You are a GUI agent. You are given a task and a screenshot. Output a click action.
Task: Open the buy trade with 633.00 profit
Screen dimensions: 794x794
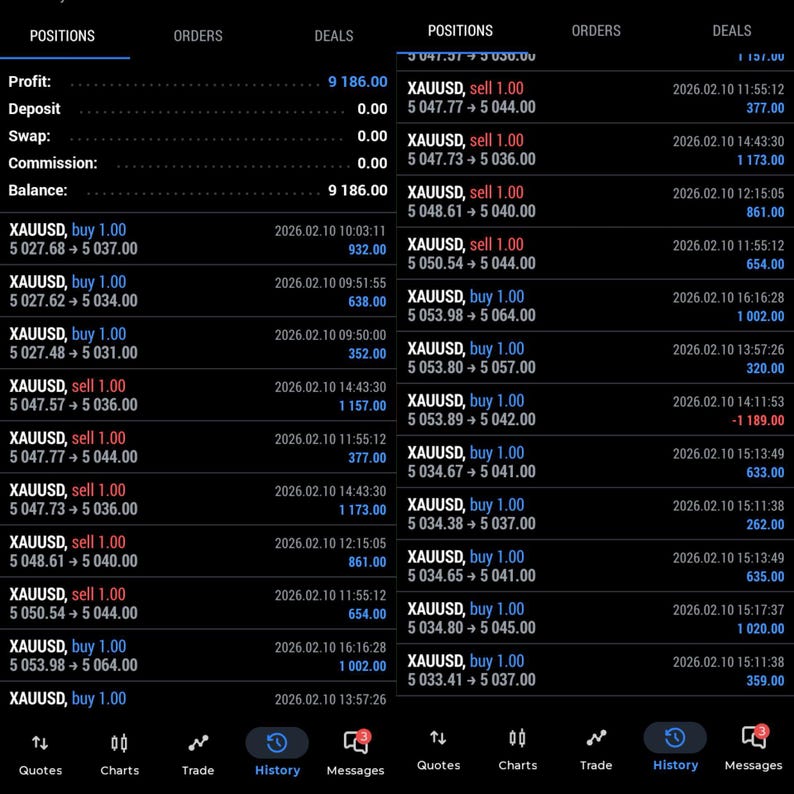[596, 462]
